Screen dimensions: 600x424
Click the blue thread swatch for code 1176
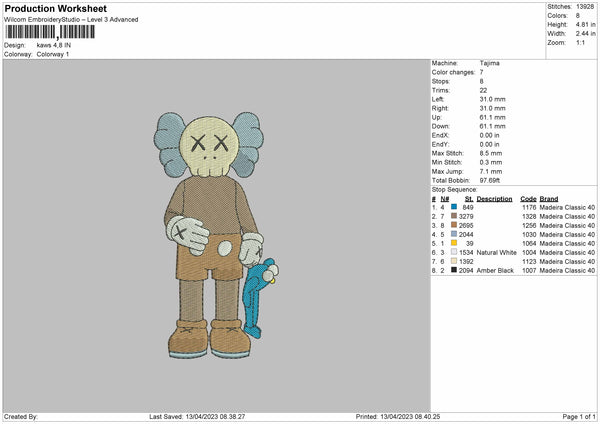[454, 207]
